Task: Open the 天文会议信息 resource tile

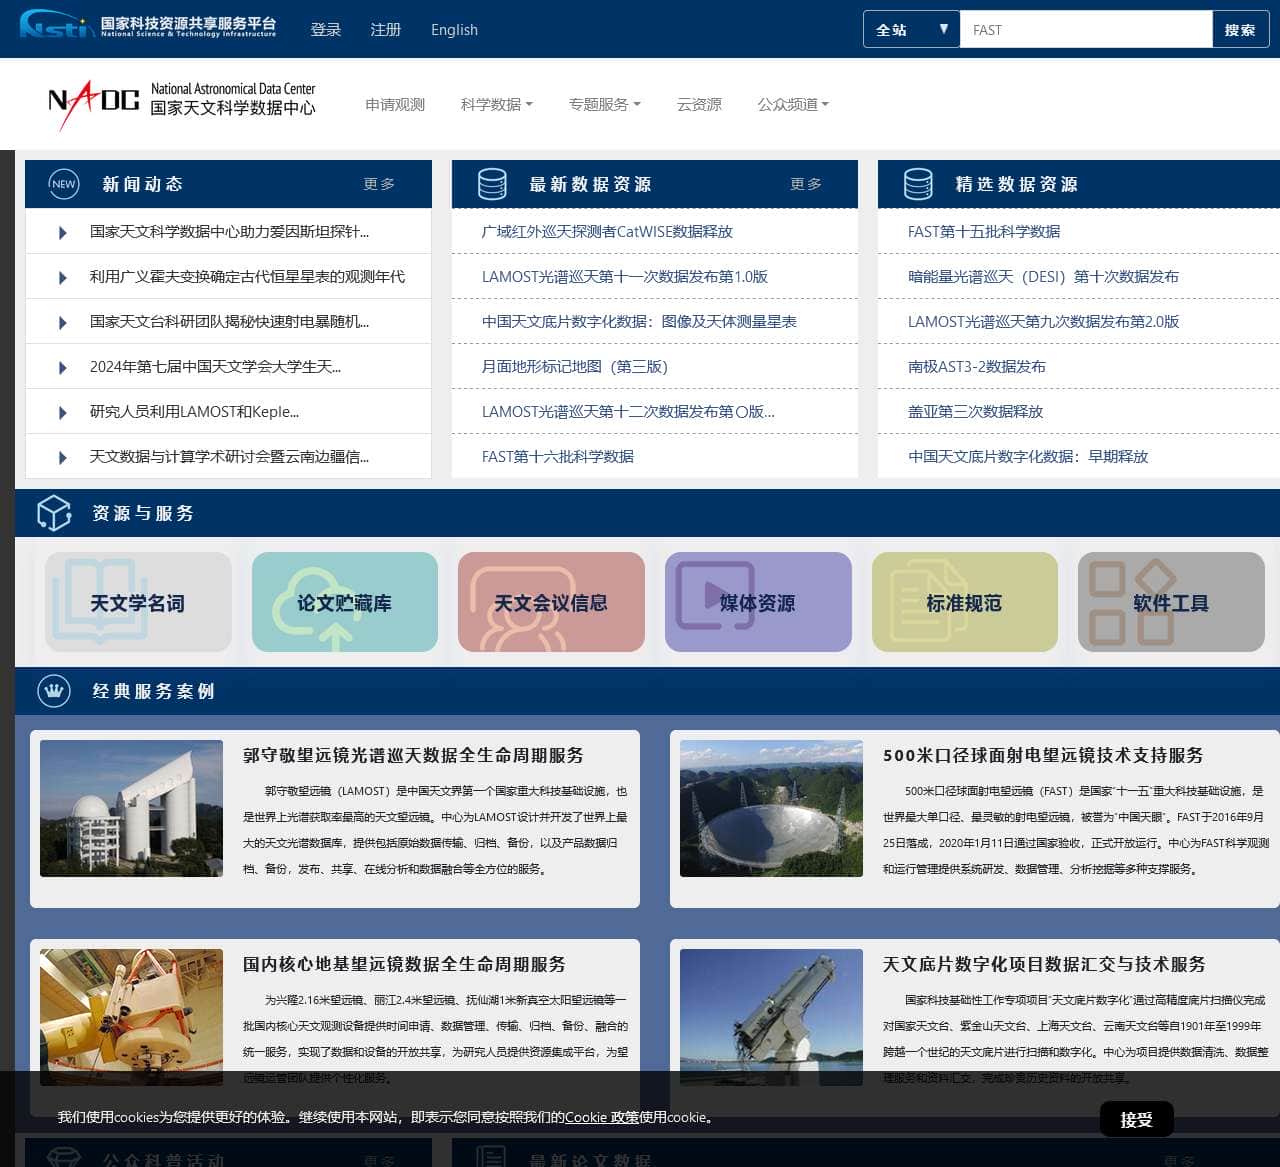Action: pos(551,602)
